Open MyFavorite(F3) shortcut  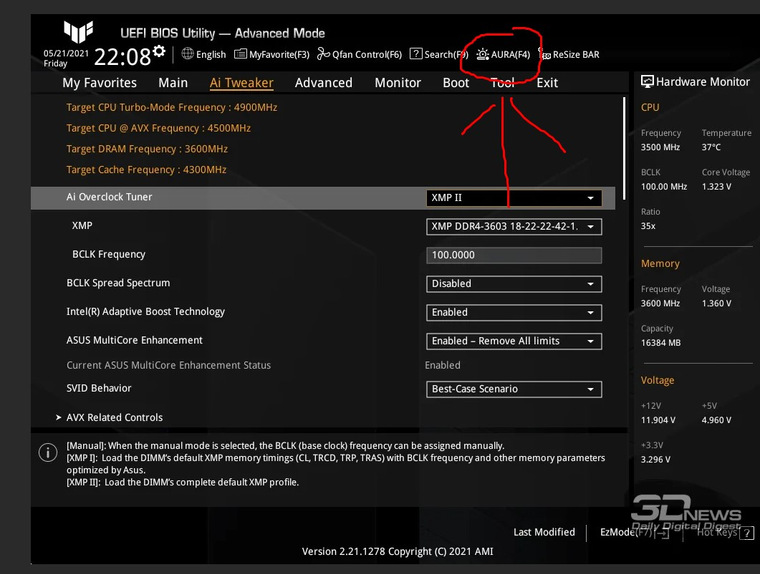271,54
